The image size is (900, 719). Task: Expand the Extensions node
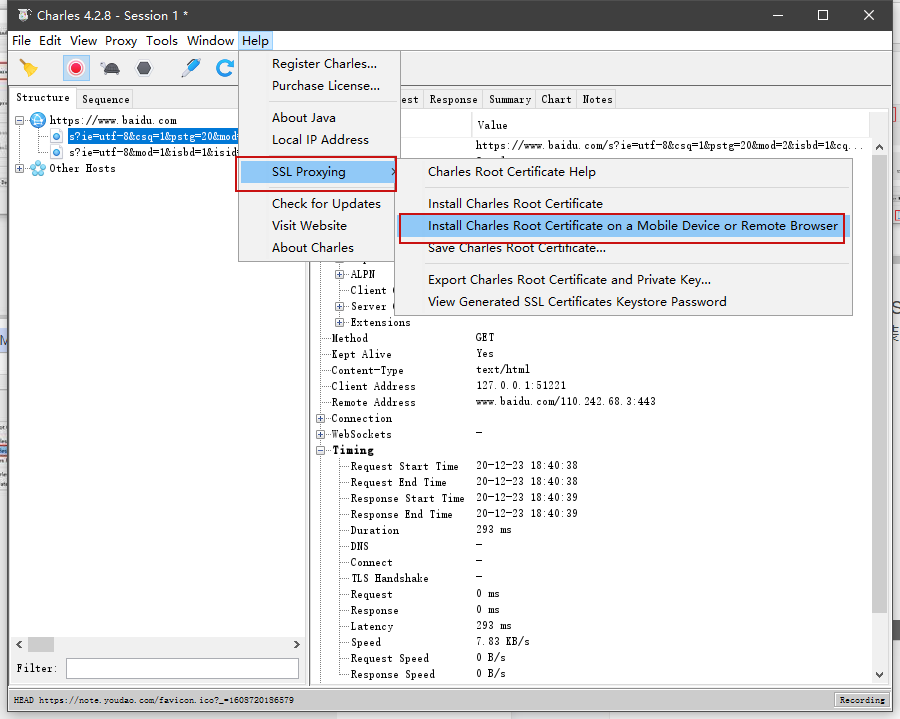point(339,322)
